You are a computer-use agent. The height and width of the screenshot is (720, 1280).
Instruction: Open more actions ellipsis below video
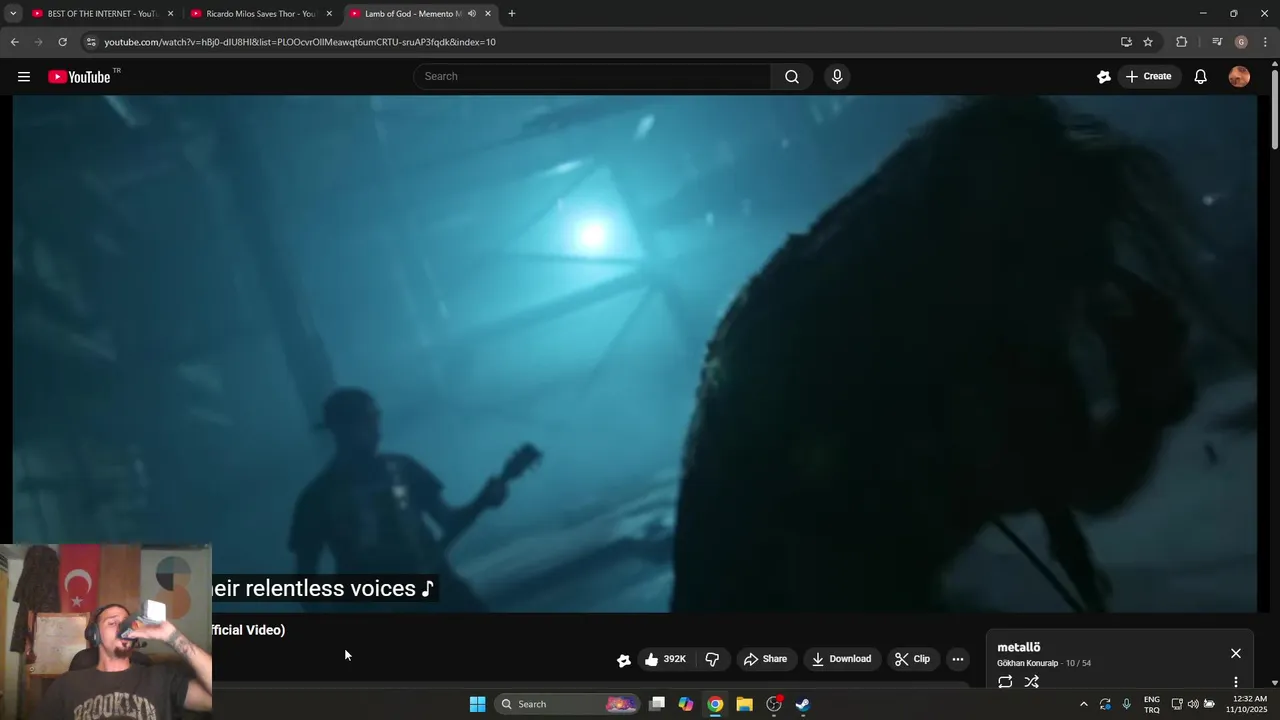958,659
